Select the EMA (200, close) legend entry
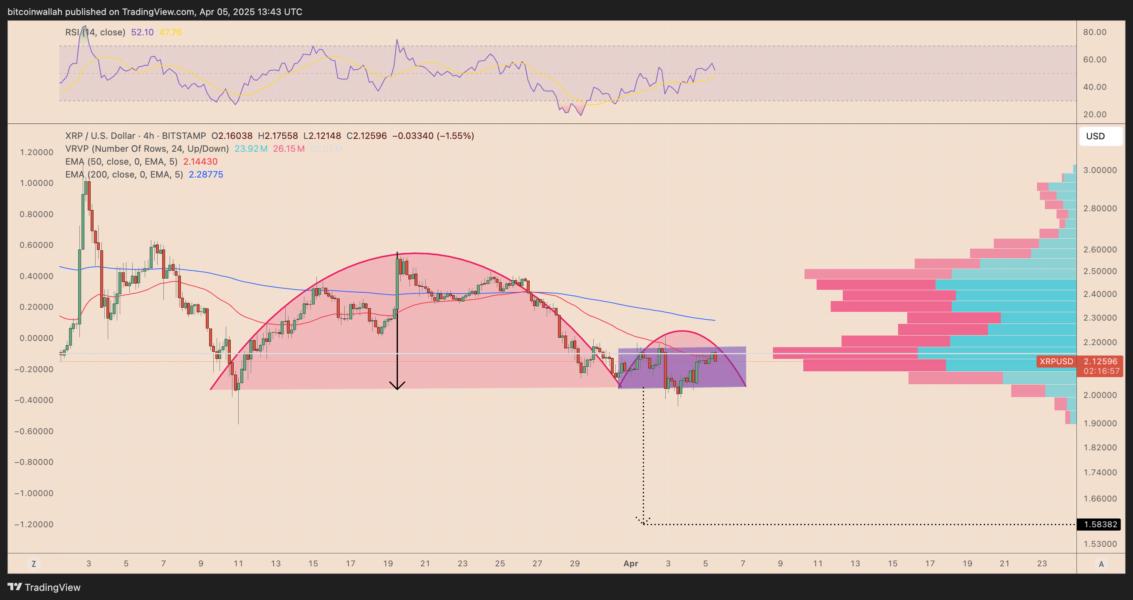1133x600 pixels. (x=126, y=175)
